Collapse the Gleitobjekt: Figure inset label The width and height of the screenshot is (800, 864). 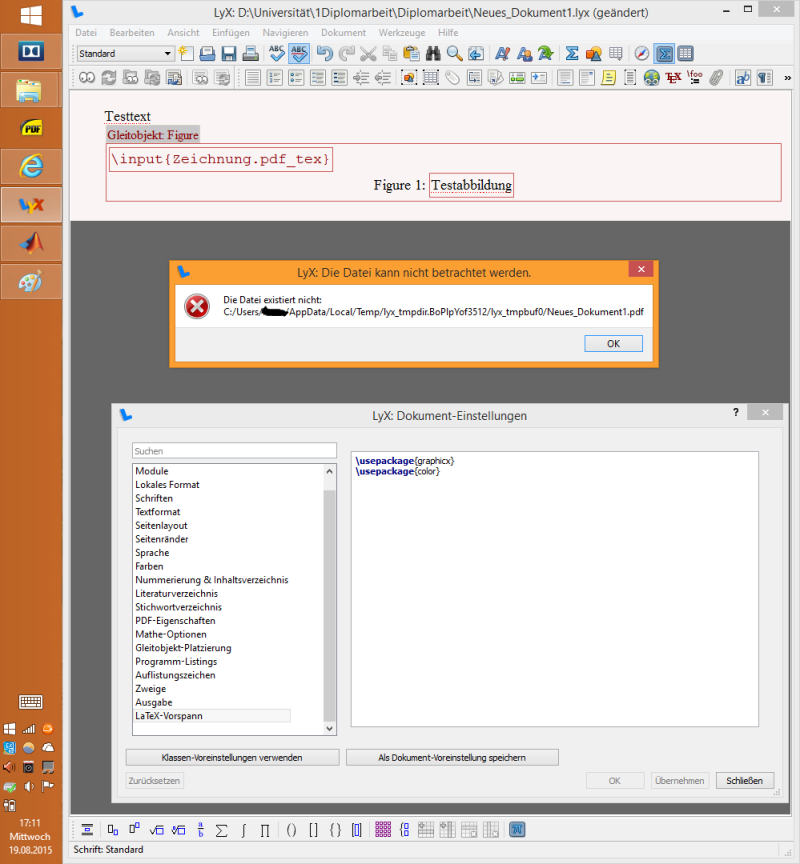[153, 135]
